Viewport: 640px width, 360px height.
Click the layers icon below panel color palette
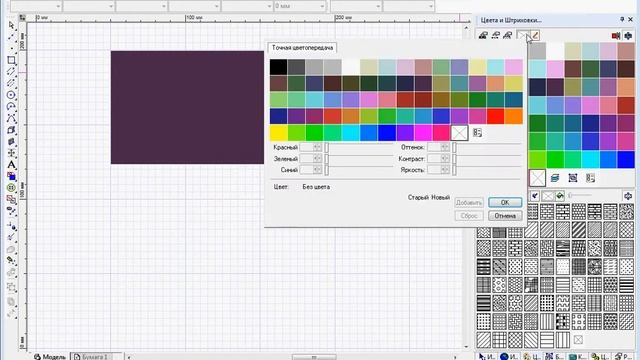click(x=555, y=178)
